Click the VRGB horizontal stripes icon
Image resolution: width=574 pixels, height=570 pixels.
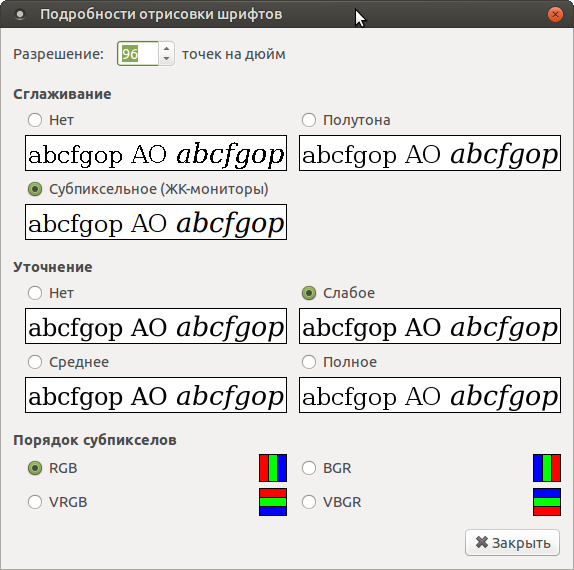pos(273,502)
